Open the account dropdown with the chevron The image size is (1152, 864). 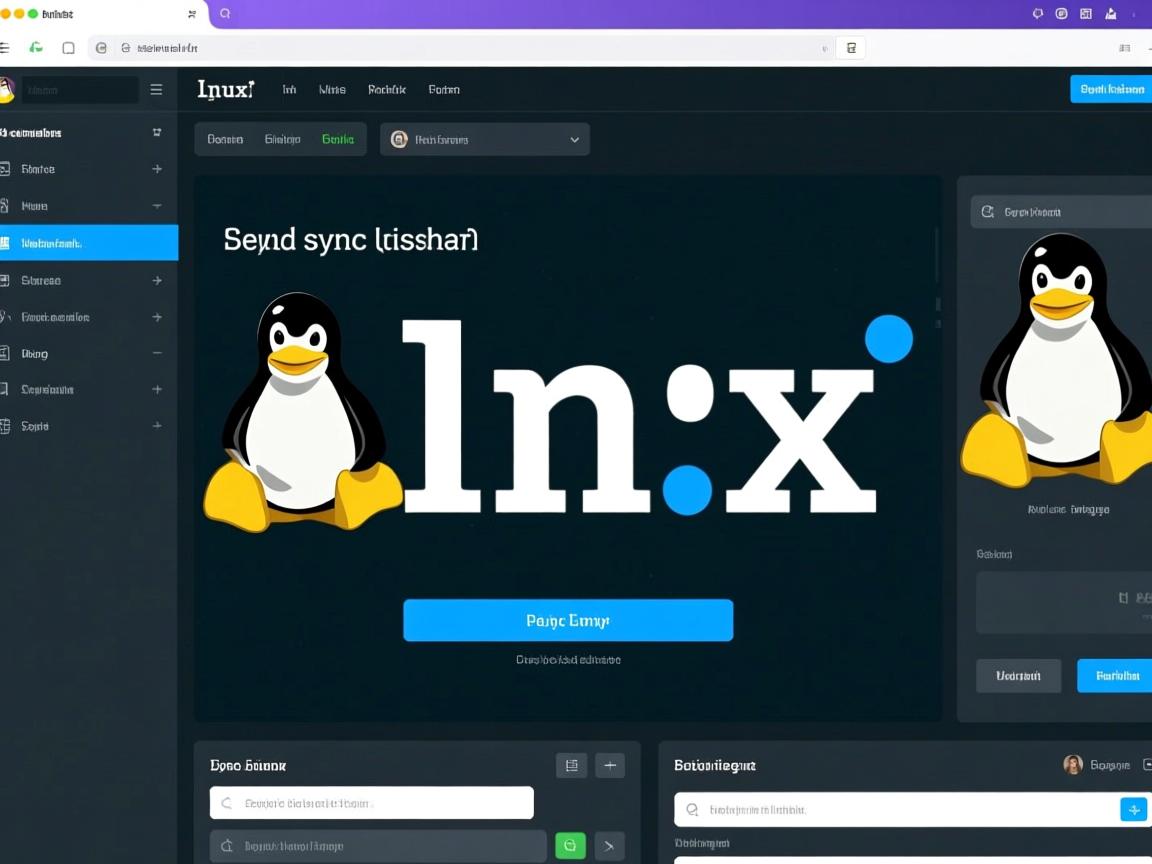pyautogui.click(x=573, y=139)
